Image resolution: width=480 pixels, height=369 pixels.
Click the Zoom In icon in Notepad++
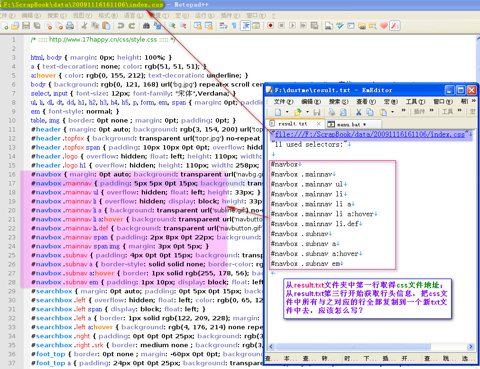pyautogui.click(x=172, y=26)
